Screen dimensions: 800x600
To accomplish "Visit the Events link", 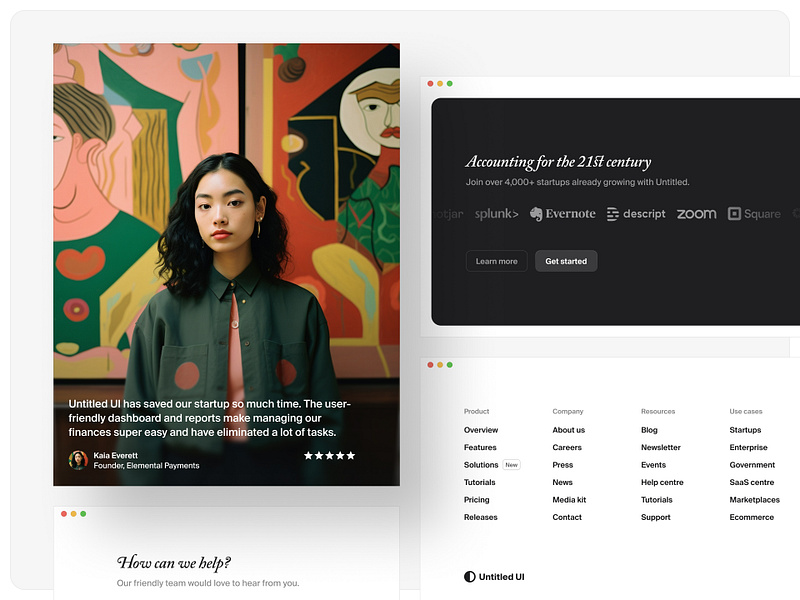I will pyautogui.click(x=653, y=465).
